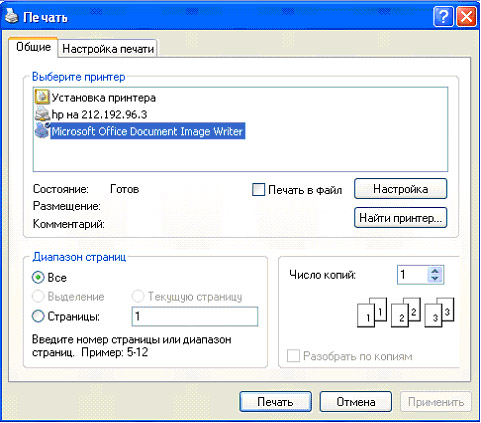Click the collated pages 1-1 illustration
Viewport: 481px width, 423px height.
pyautogui.click(x=372, y=312)
